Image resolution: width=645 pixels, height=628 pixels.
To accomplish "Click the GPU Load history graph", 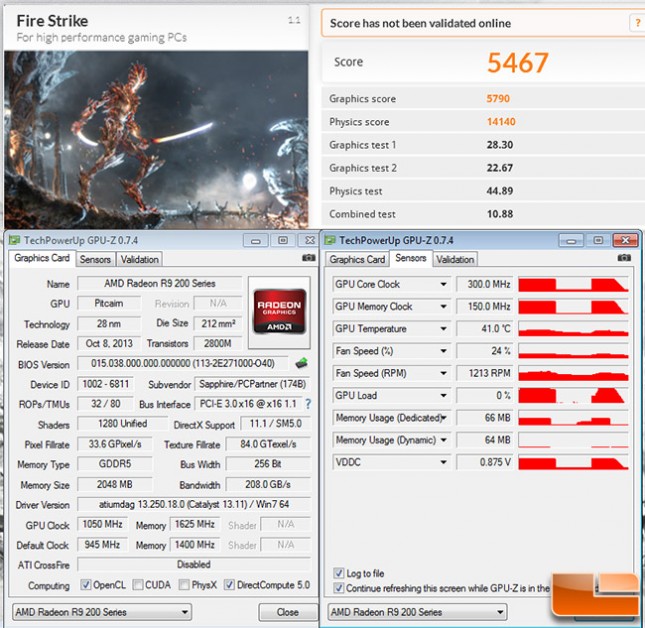I will click(573, 395).
